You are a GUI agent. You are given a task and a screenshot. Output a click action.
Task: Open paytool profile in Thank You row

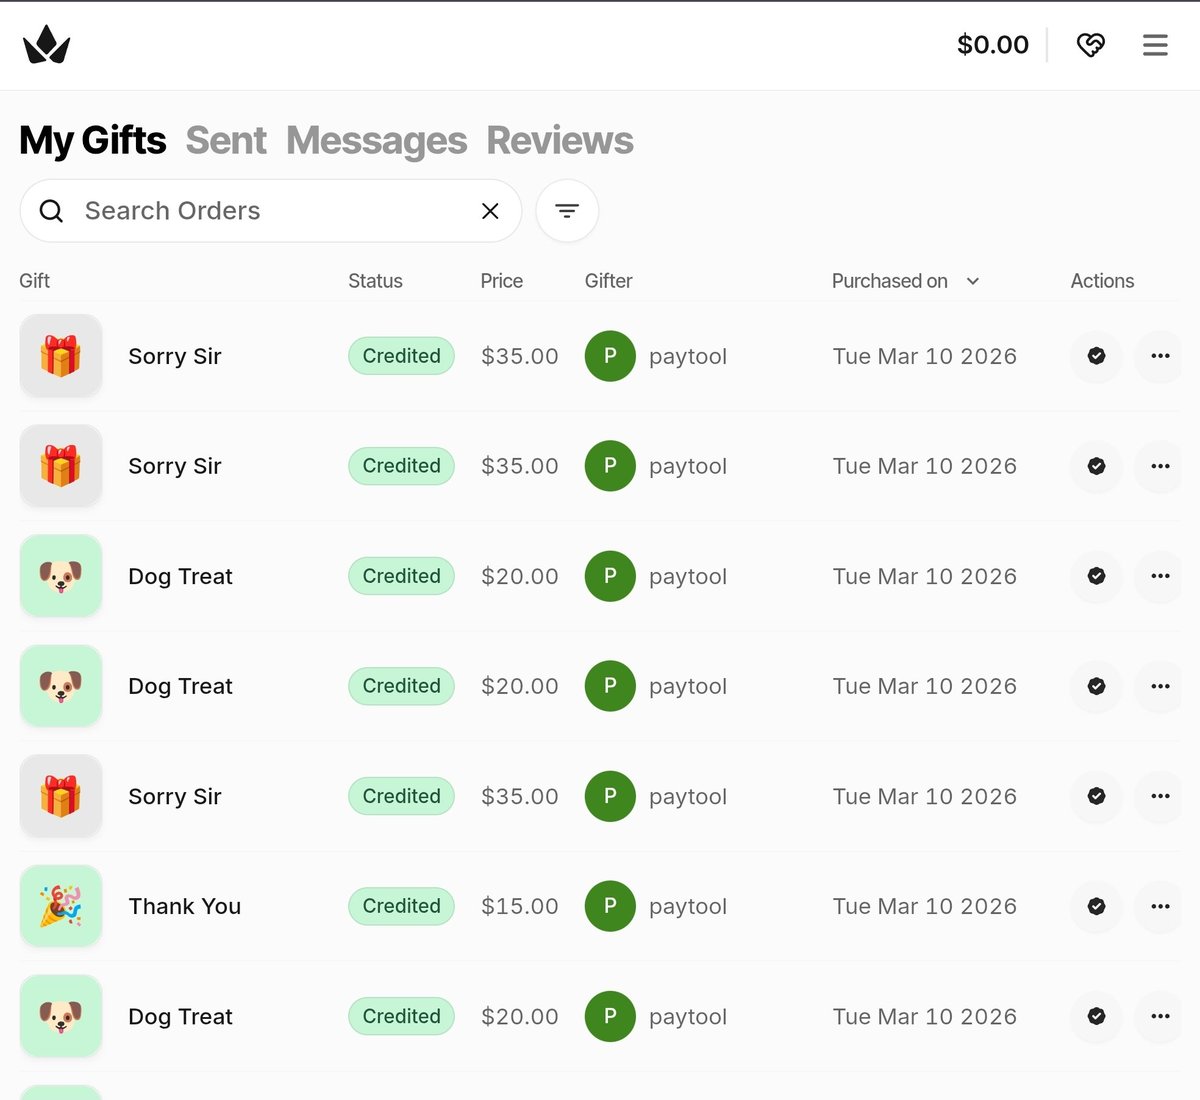pos(688,906)
